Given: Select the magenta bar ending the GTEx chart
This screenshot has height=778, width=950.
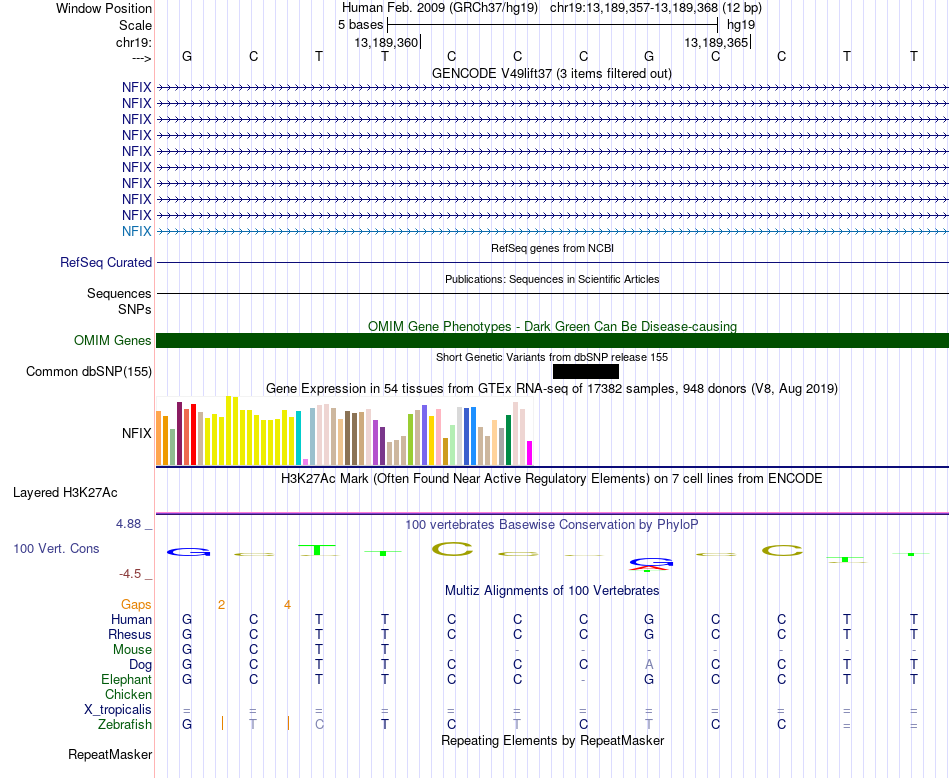Looking at the screenshot, I should (529, 453).
